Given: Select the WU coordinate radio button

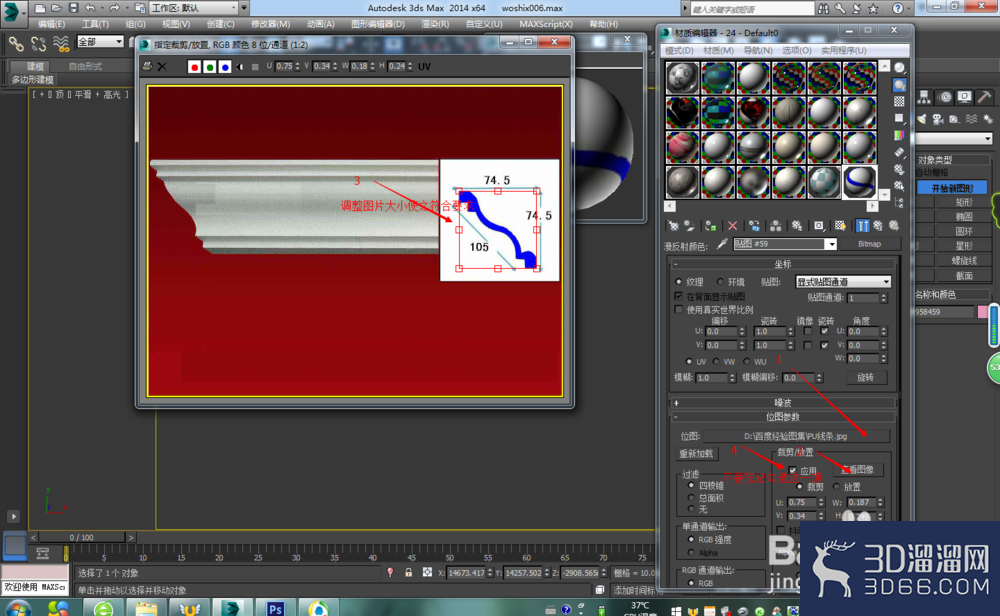Looking at the screenshot, I should click(x=747, y=362).
